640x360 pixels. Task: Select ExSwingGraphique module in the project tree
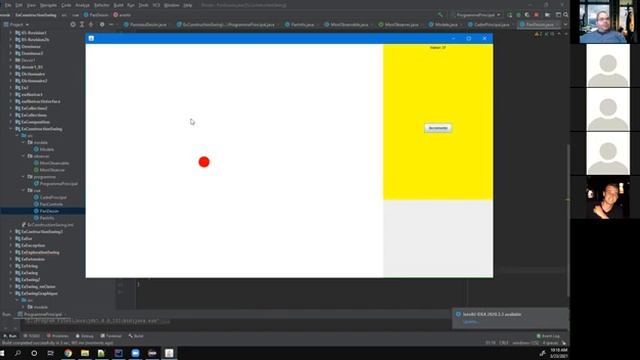pyautogui.click(x=36, y=293)
